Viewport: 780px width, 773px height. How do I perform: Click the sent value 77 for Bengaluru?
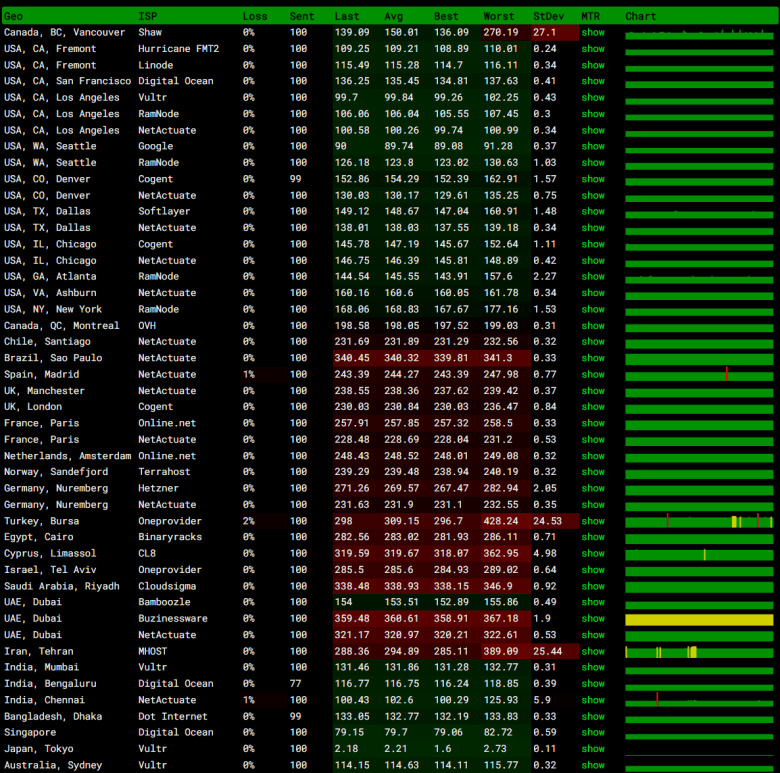295,684
